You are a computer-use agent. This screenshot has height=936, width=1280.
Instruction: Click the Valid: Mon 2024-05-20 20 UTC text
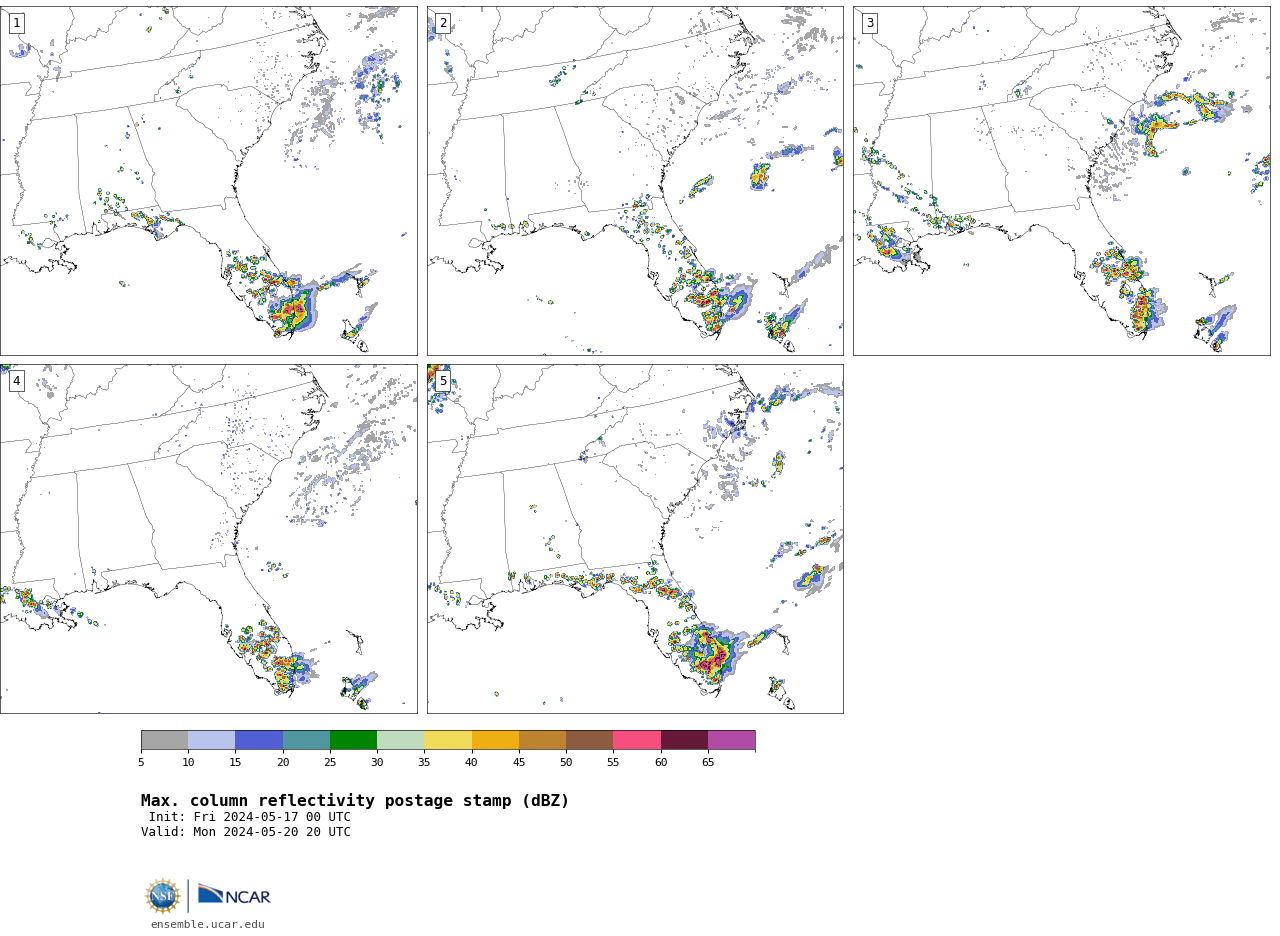point(246,832)
